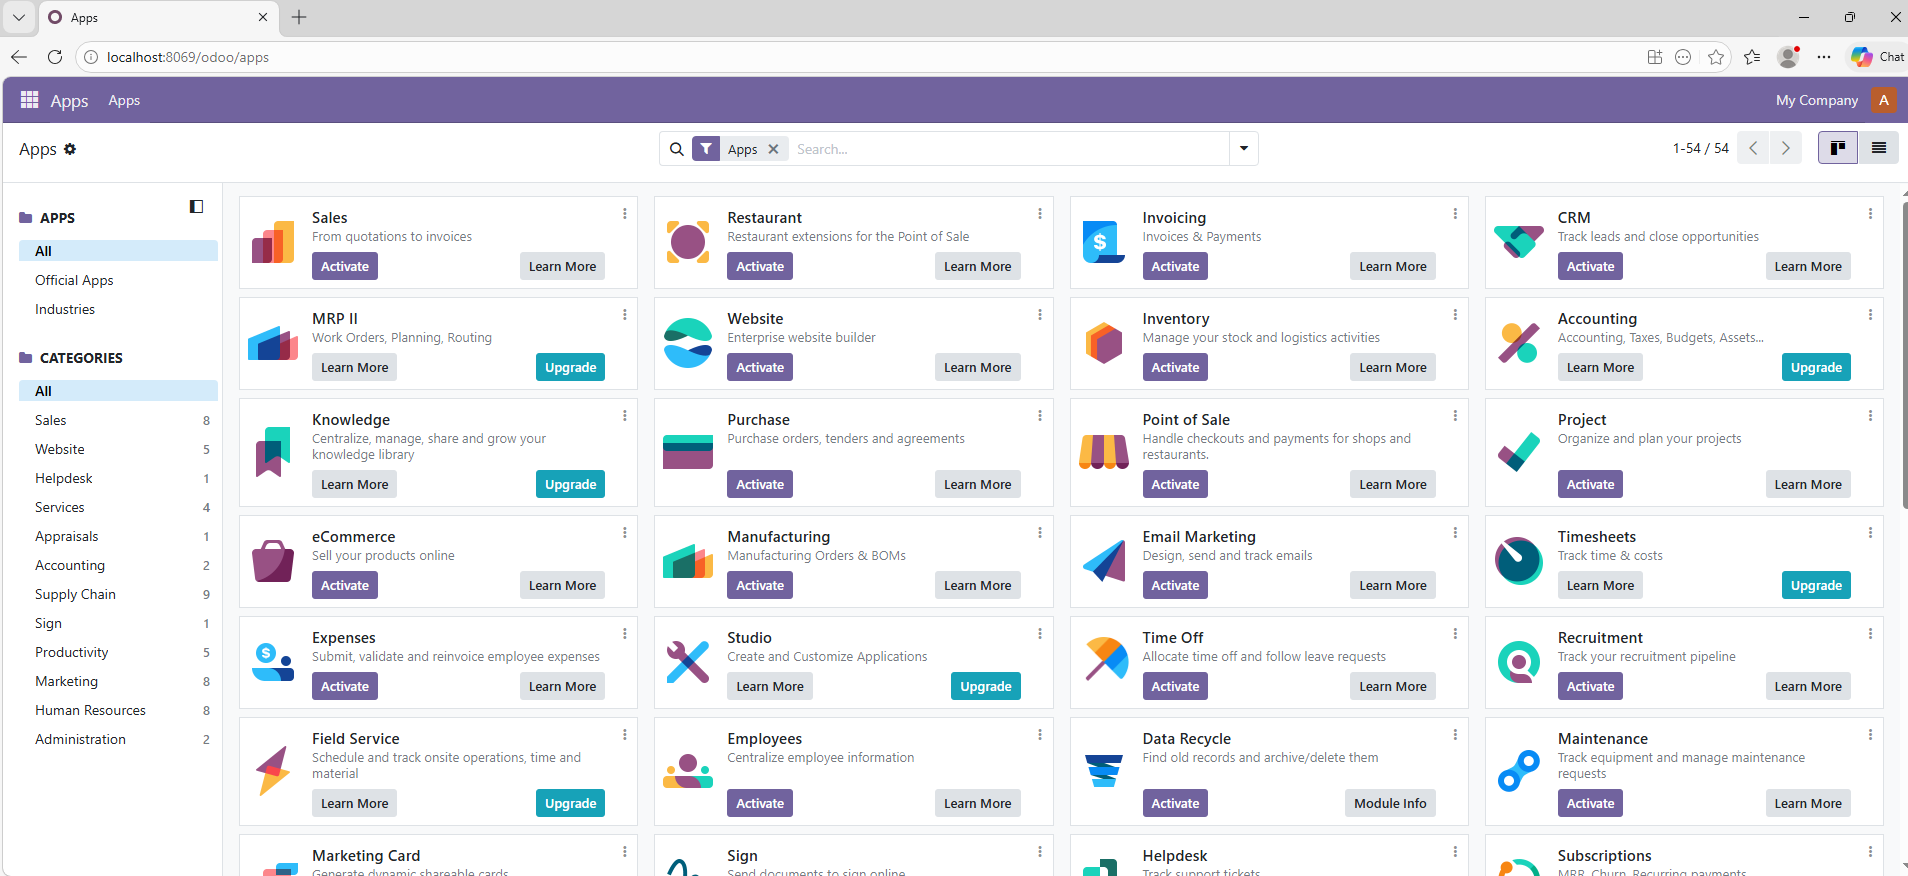Click Module Info for Data Recycle

[x=1390, y=803]
